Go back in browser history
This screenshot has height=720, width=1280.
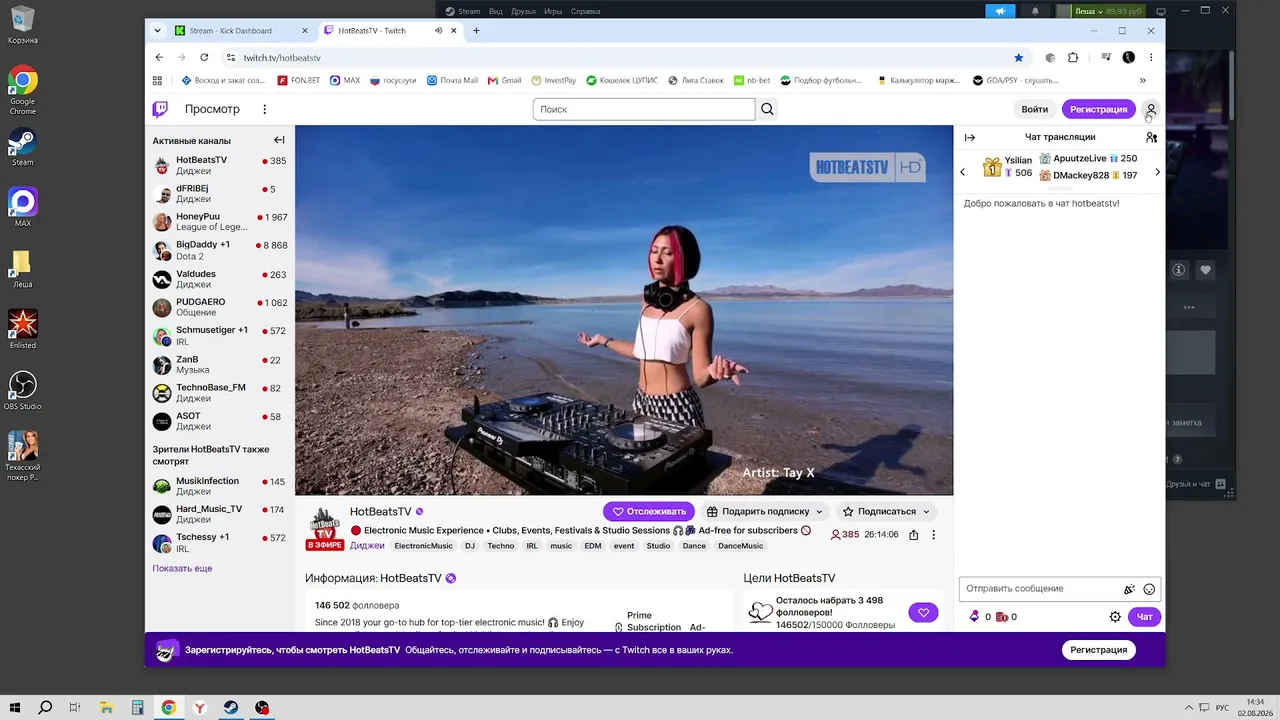159,58
